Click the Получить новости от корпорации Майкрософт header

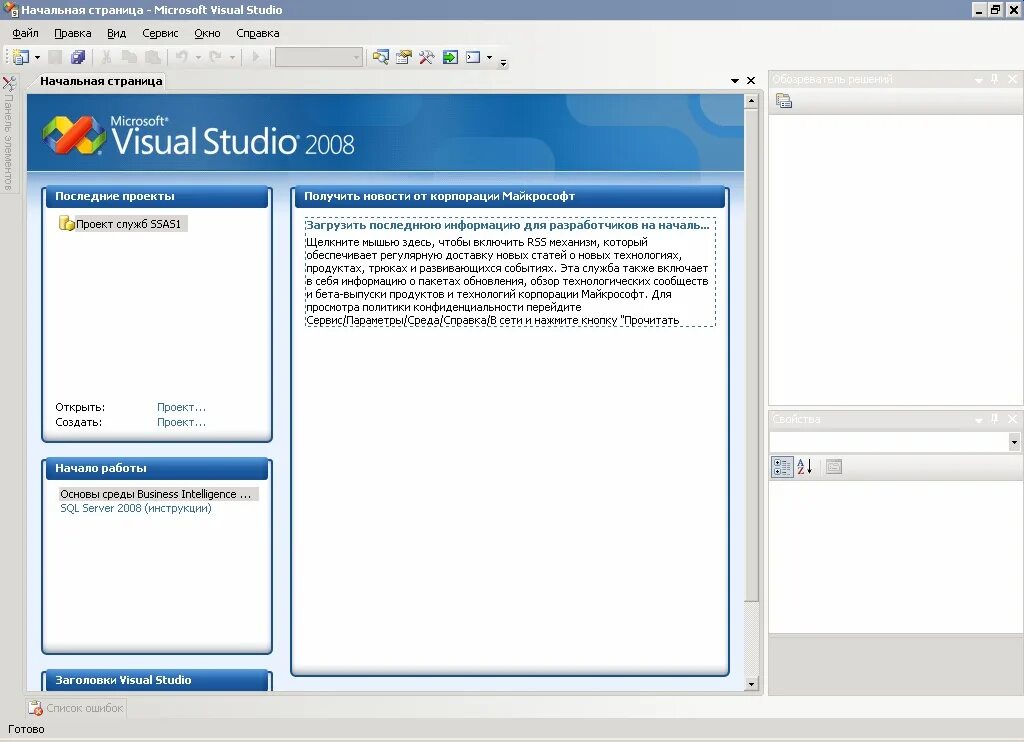click(510, 197)
